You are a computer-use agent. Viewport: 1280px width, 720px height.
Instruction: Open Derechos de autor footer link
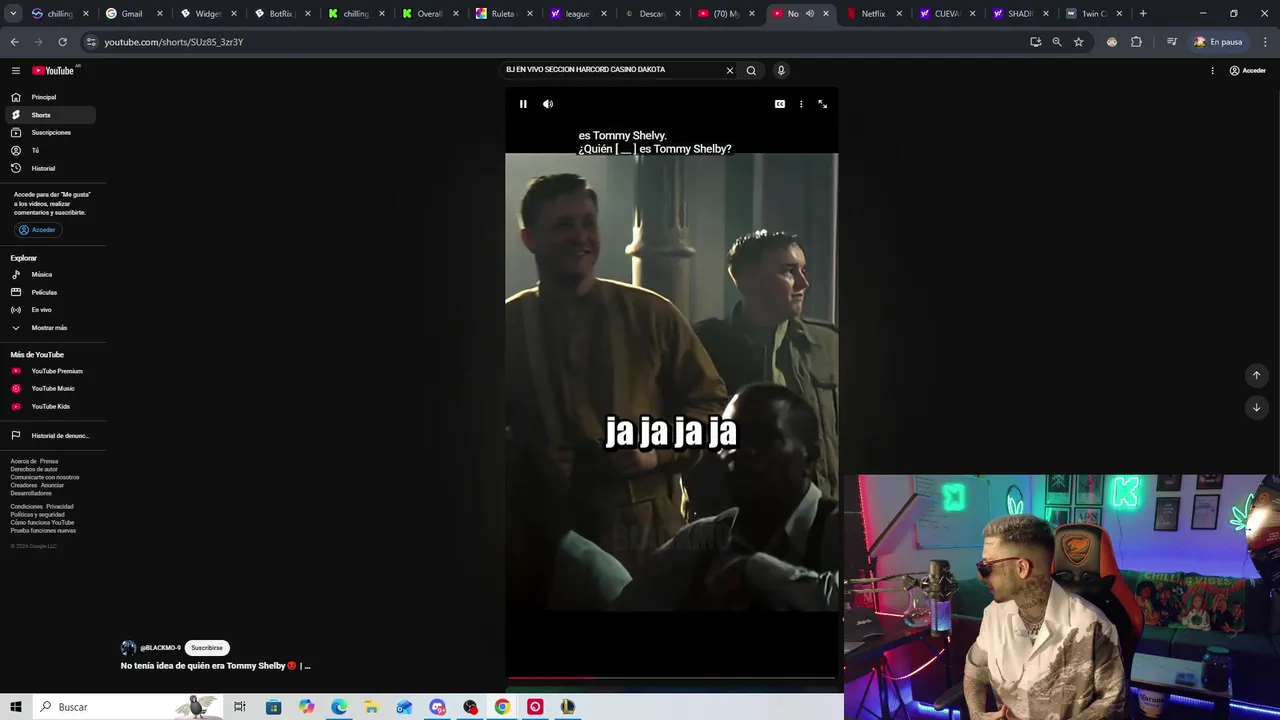click(x=34, y=469)
